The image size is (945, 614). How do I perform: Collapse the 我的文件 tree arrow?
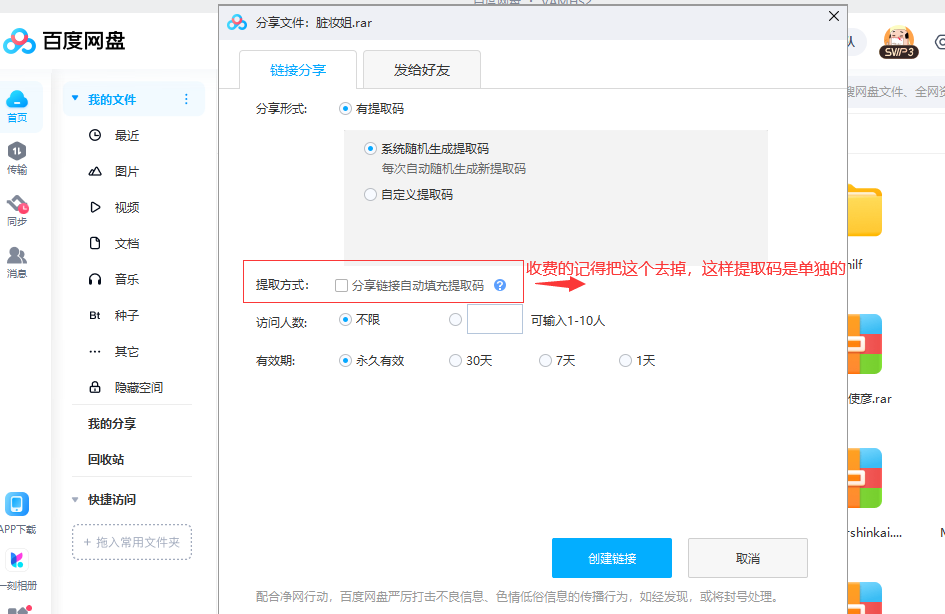tap(74, 99)
